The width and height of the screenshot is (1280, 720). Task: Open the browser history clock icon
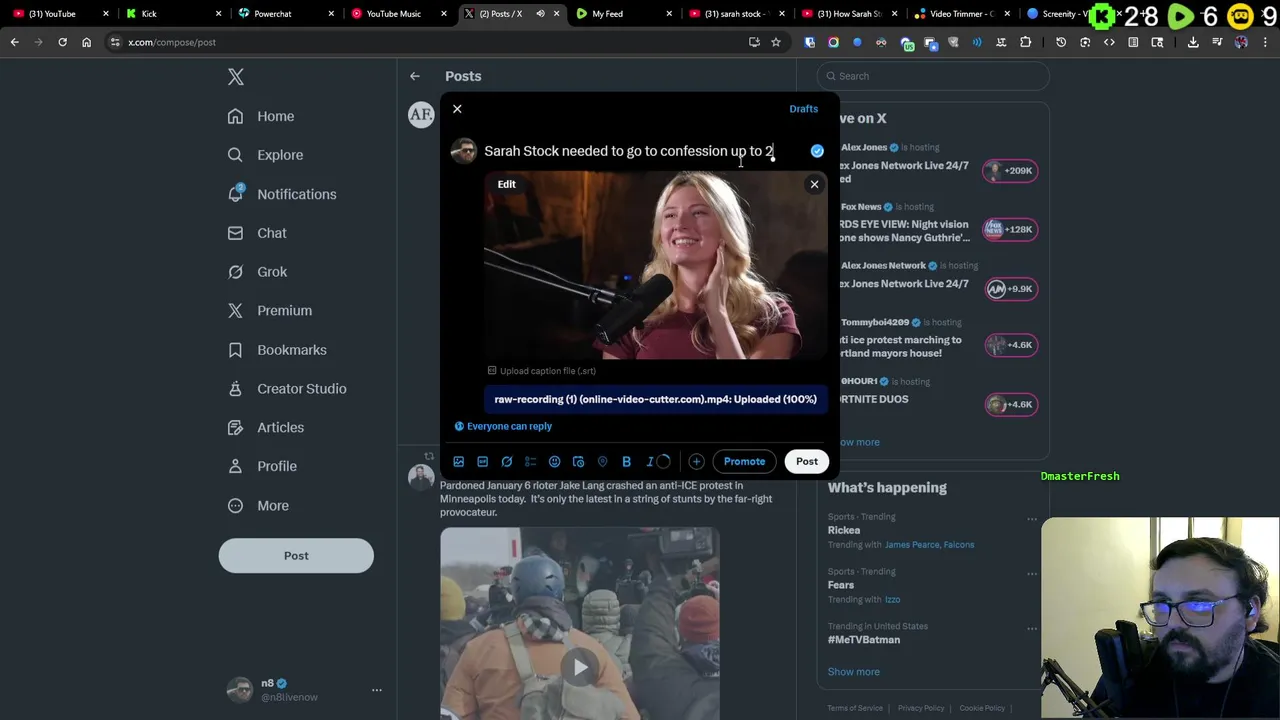[1061, 42]
